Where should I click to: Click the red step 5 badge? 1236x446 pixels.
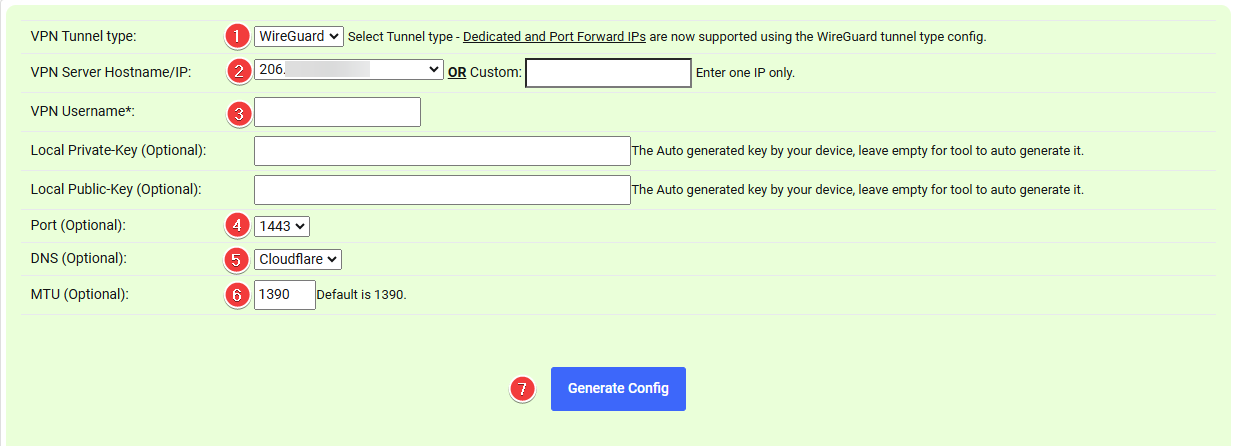click(x=237, y=260)
